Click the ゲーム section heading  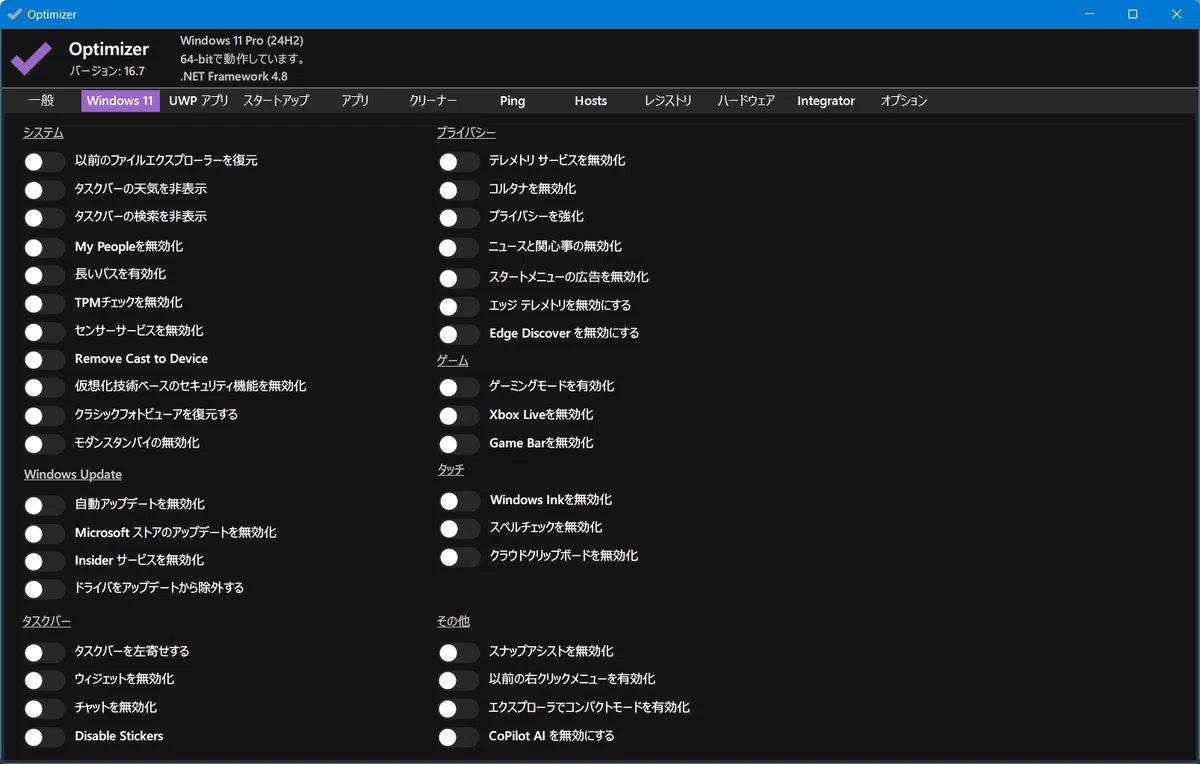pyautogui.click(x=453, y=361)
